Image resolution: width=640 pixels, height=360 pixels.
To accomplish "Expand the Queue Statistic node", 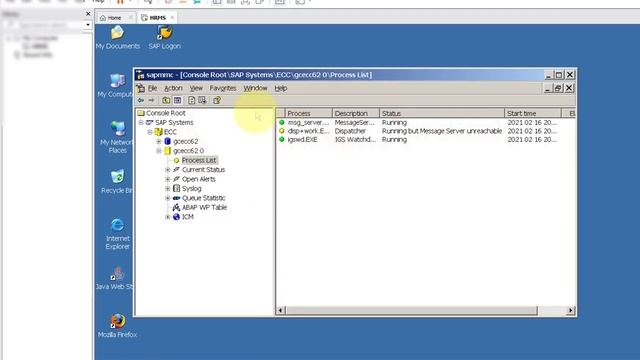I will click(168, 198).
